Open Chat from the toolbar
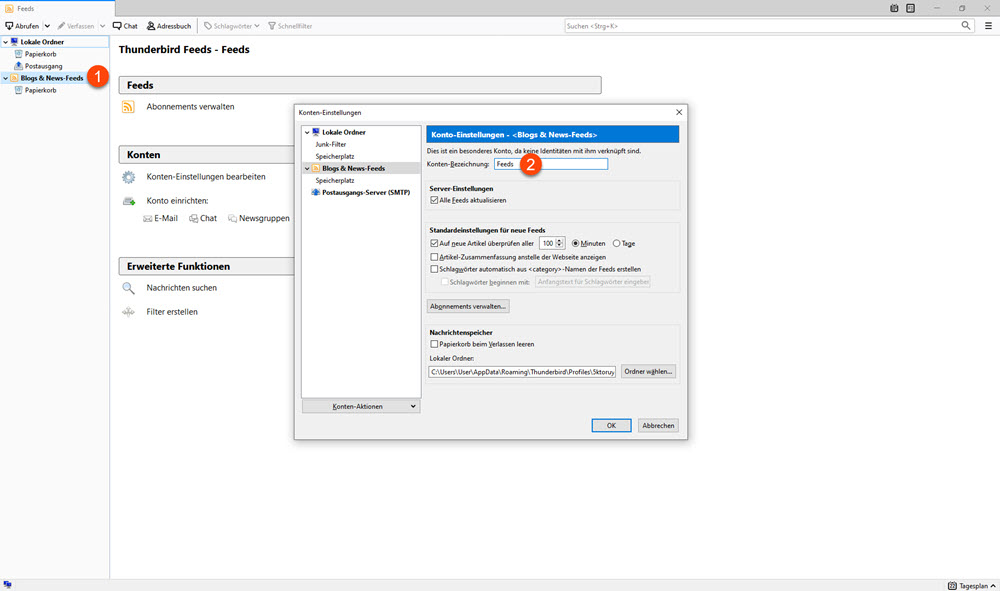This screenshot has height=591, width=1000. [125, 25]
